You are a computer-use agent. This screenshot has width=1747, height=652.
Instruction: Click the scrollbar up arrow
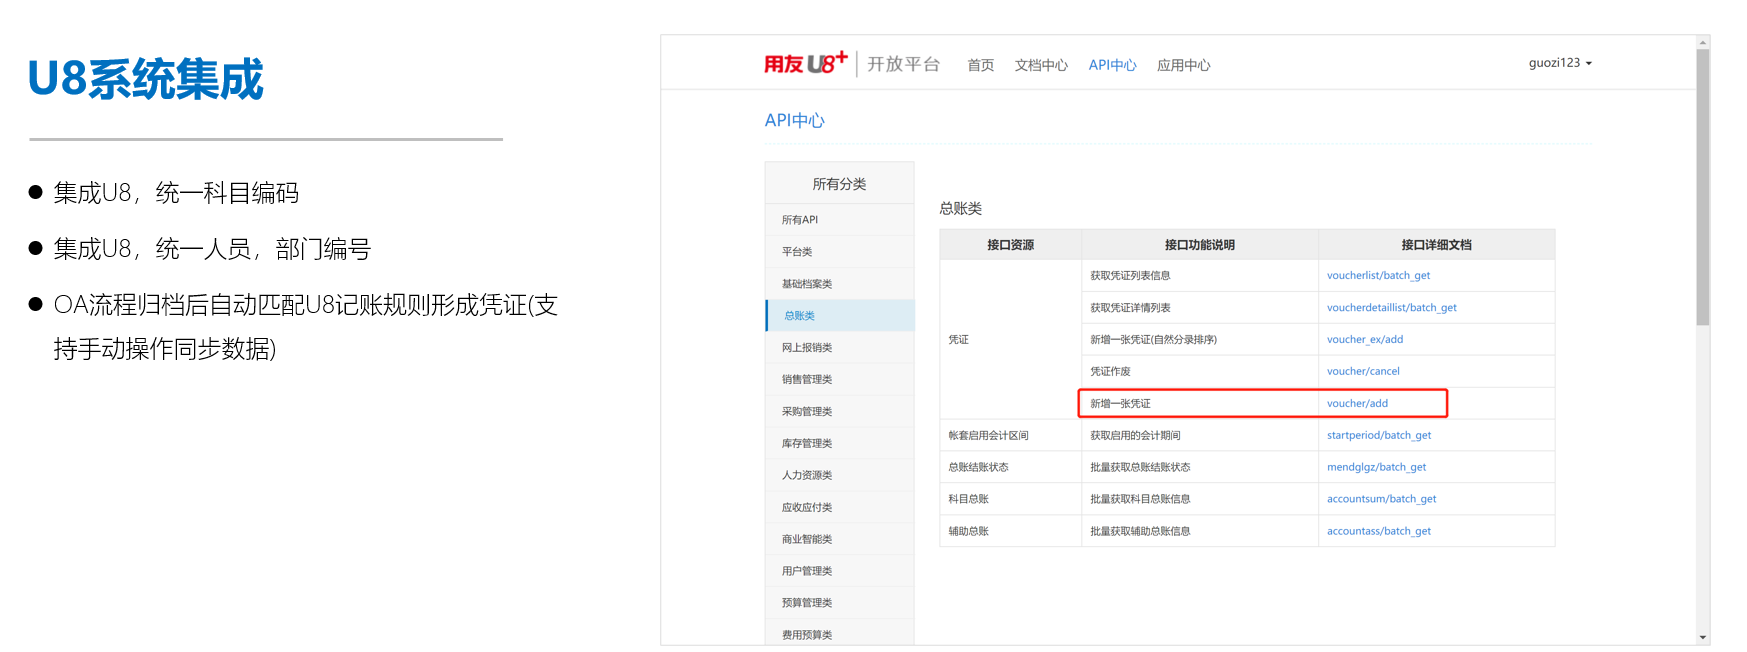(1703, 42)
